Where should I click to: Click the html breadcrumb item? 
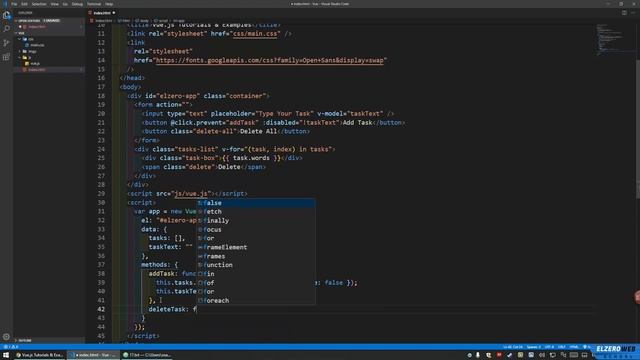pos(124,20)
